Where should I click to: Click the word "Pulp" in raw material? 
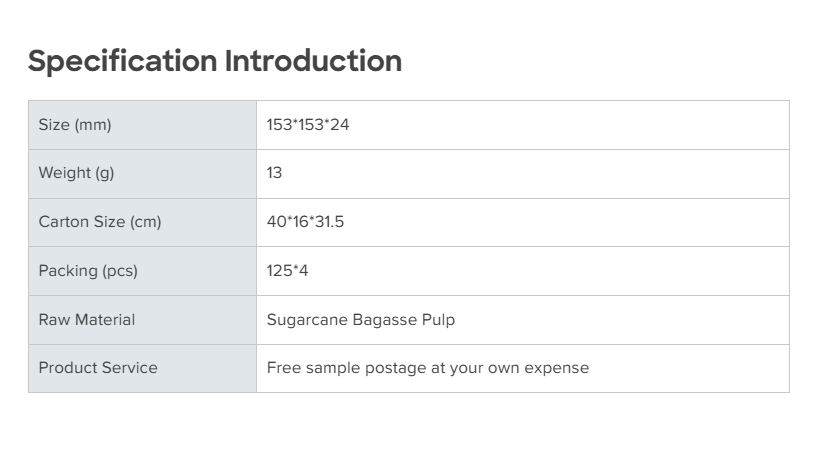[x=439, y=320]
